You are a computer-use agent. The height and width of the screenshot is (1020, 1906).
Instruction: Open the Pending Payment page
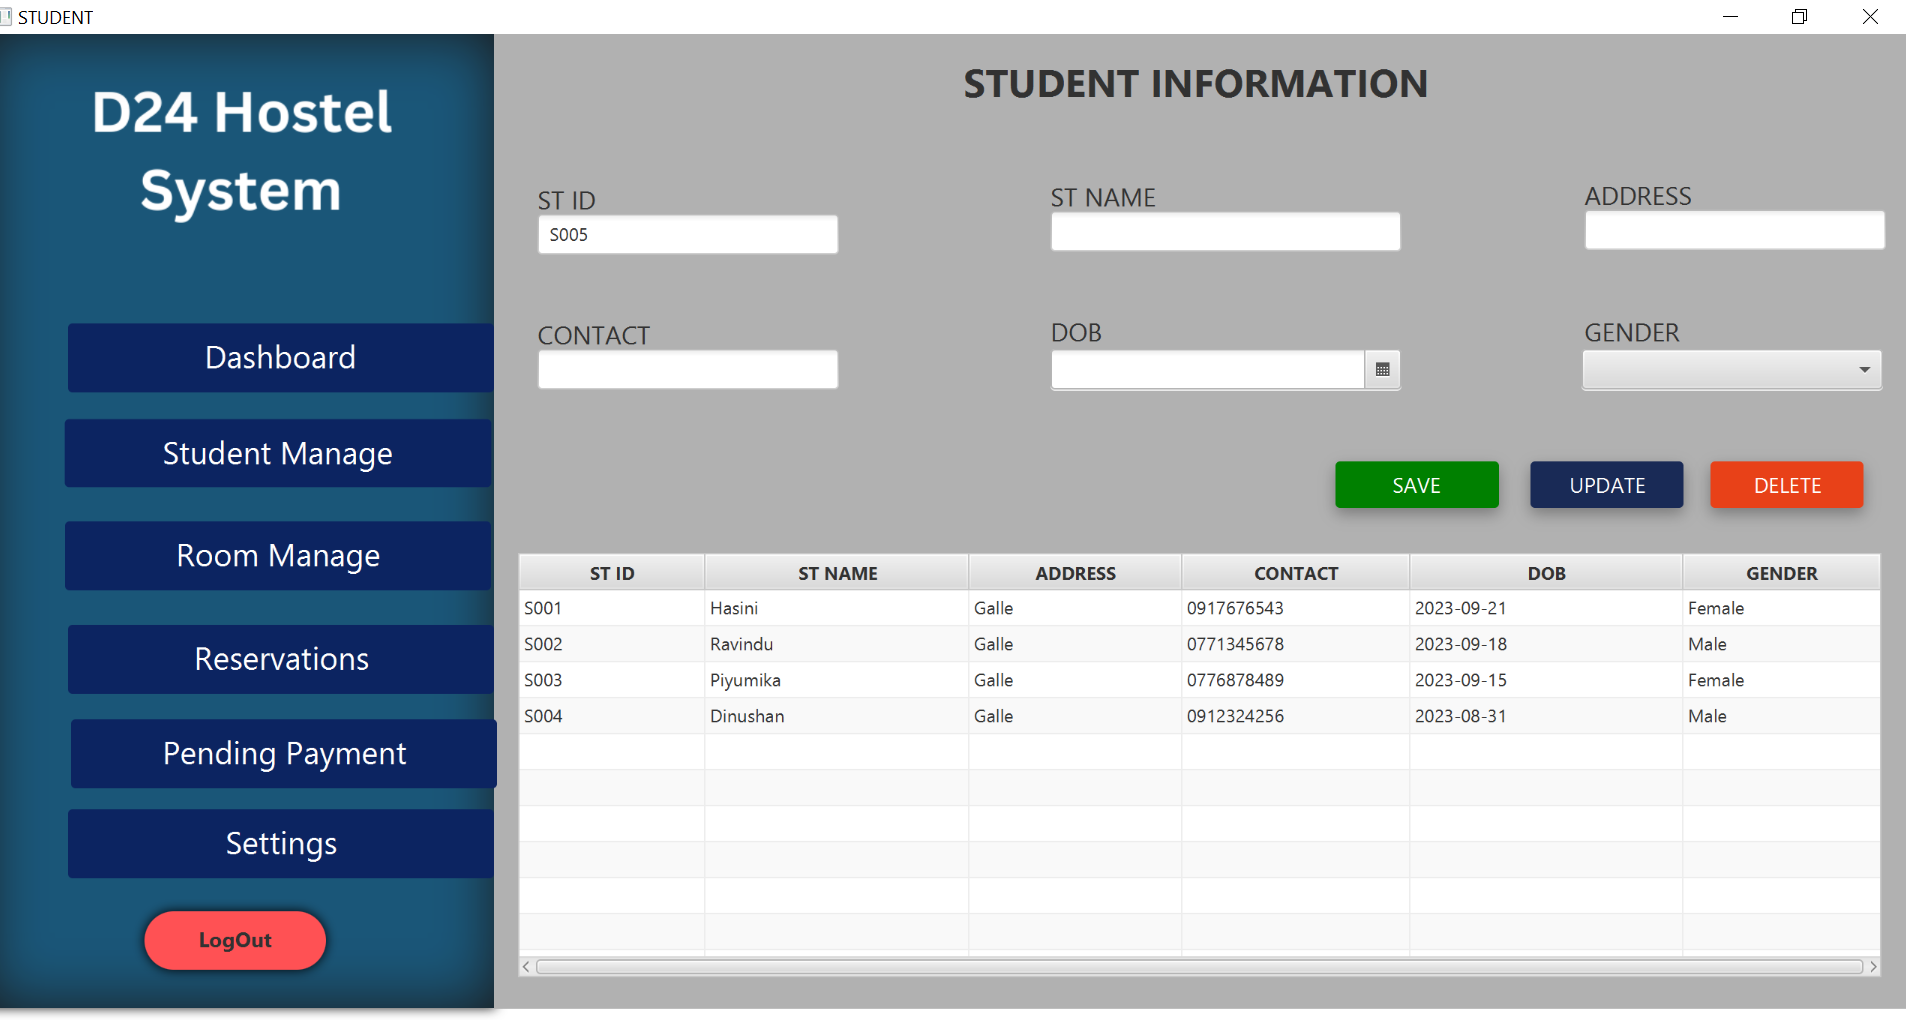(x=284, y=754)
